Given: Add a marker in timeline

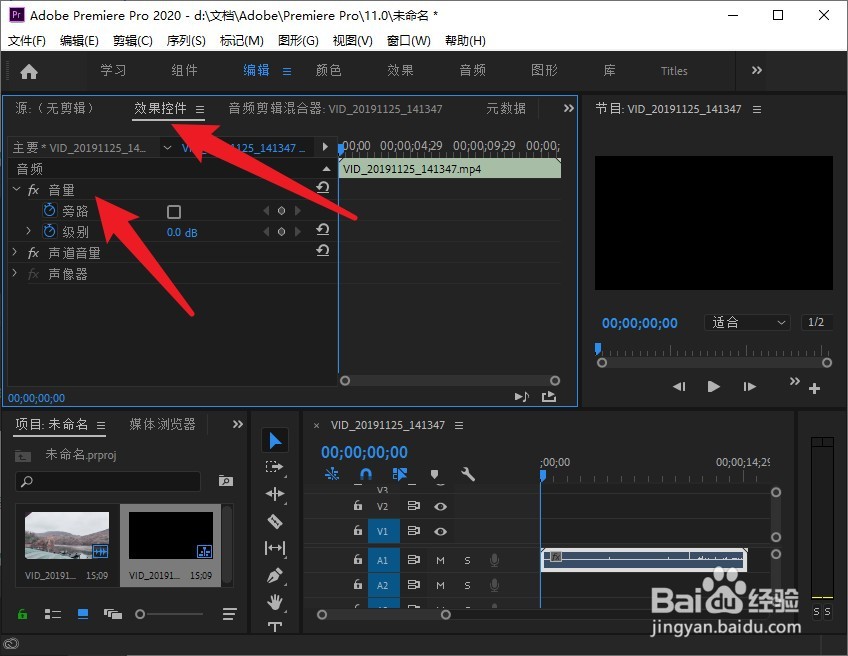Looking at the screenshot, I should [x=434, y=474].
